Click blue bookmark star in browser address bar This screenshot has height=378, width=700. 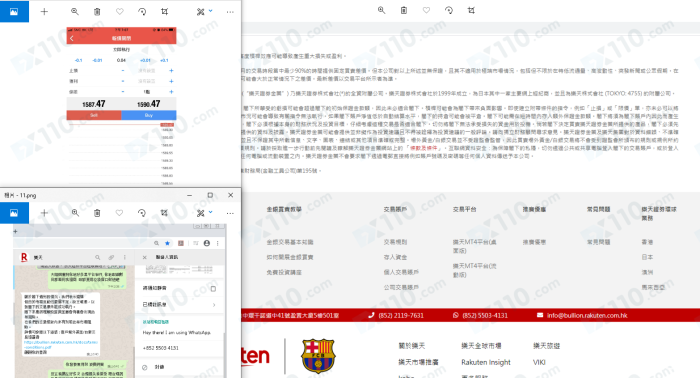click(167, 243)
